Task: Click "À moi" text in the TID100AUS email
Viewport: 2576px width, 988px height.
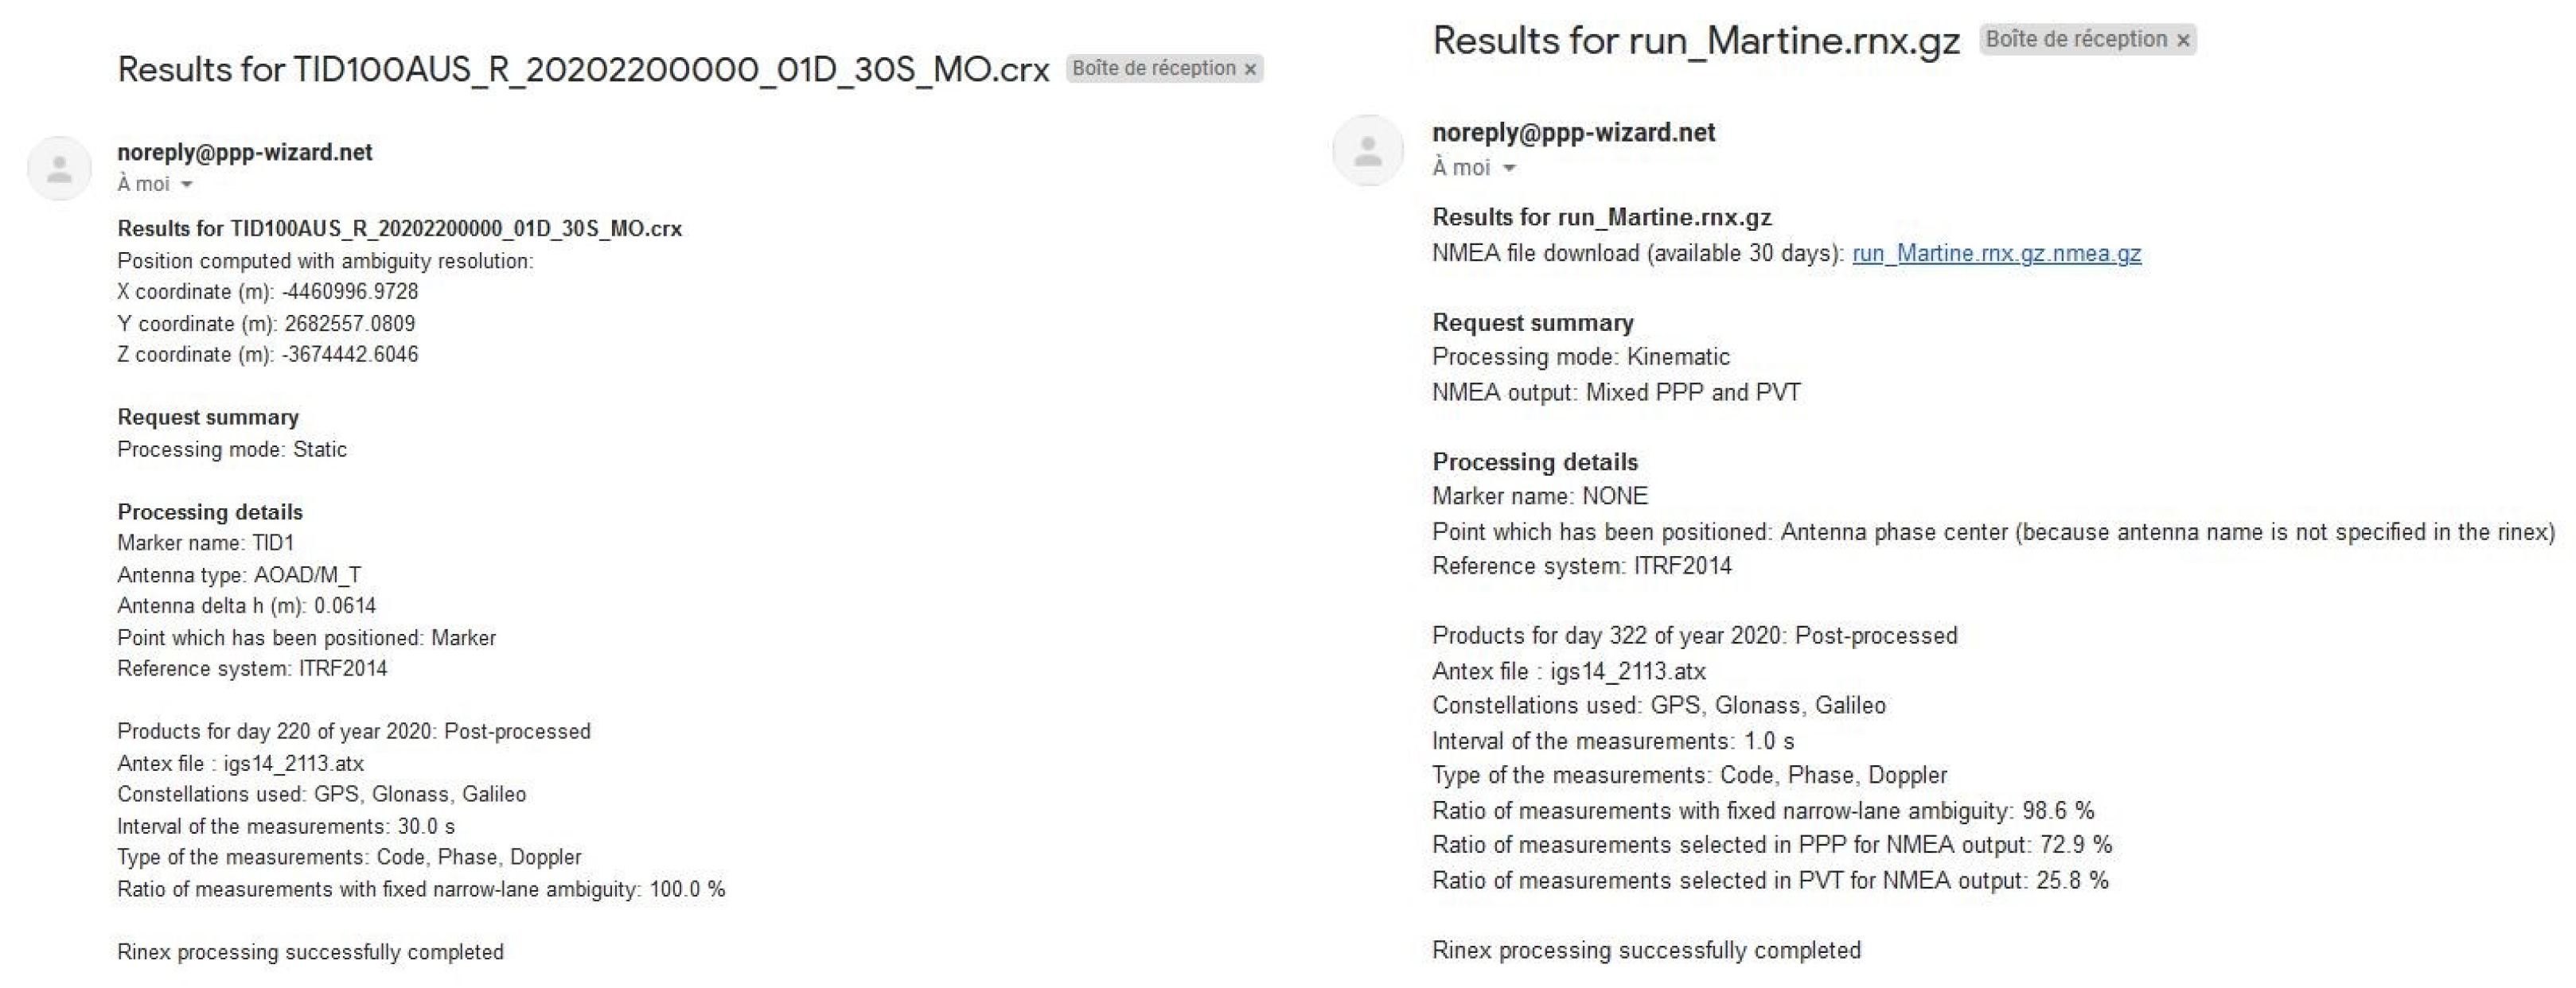Action: (143, 184)
